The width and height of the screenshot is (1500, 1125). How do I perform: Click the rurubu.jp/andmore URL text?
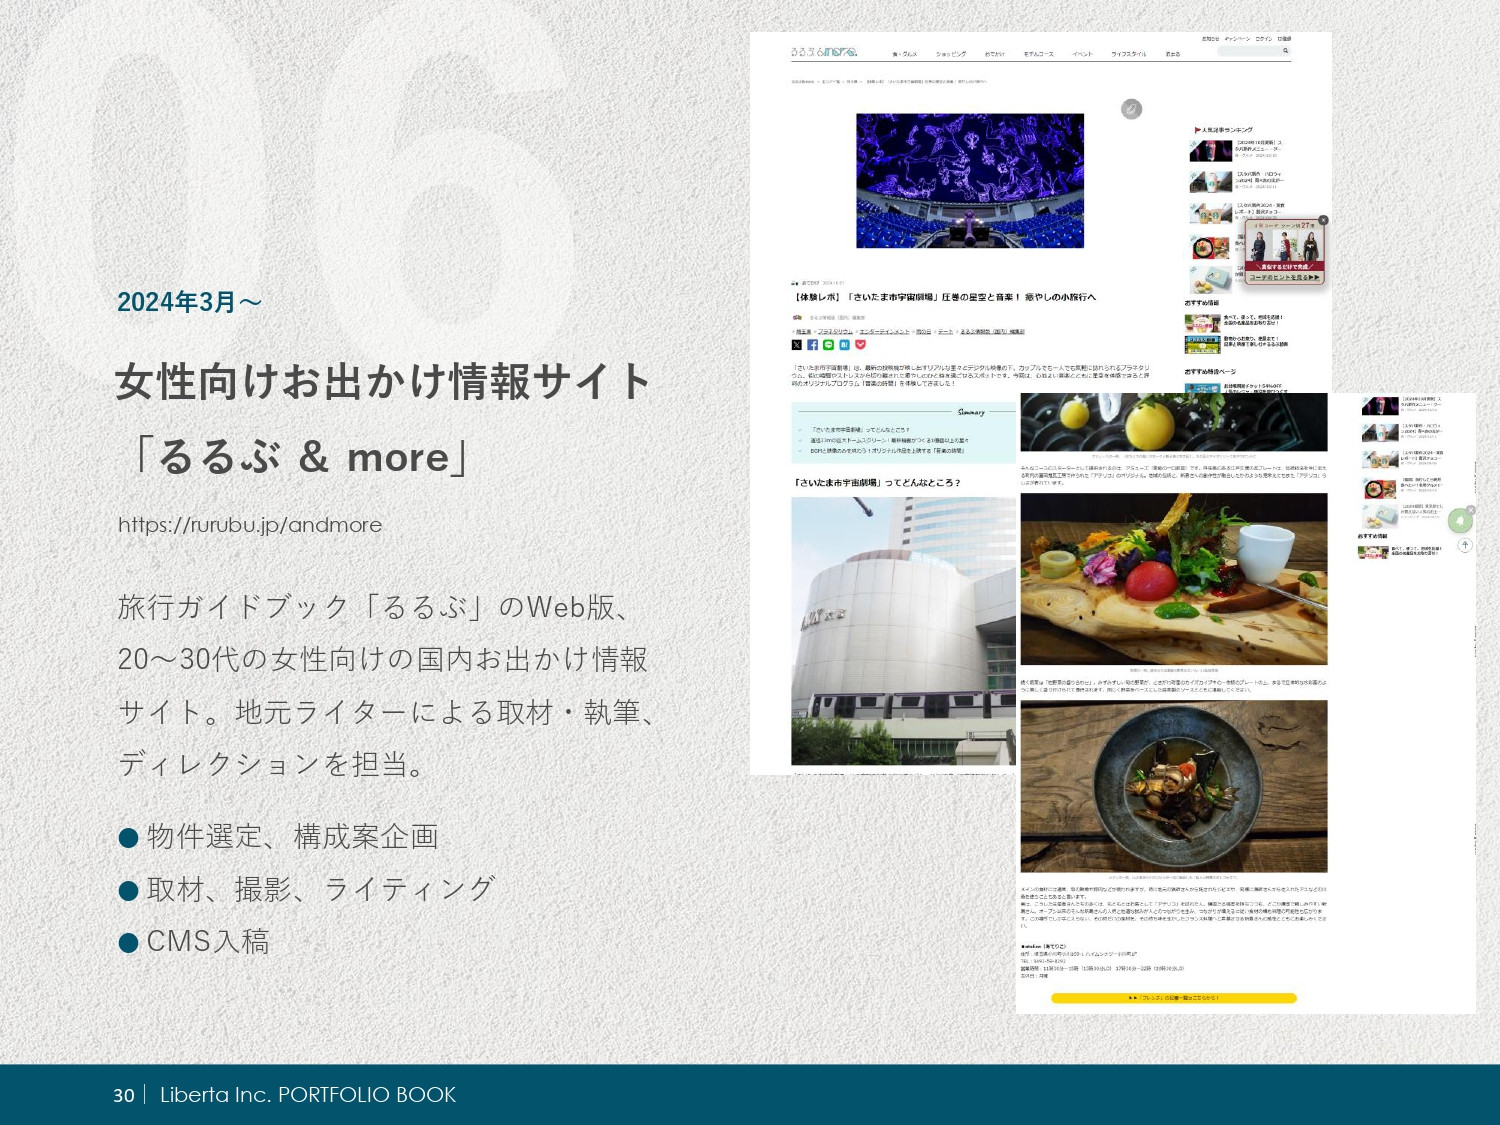[x=250, y=525]
